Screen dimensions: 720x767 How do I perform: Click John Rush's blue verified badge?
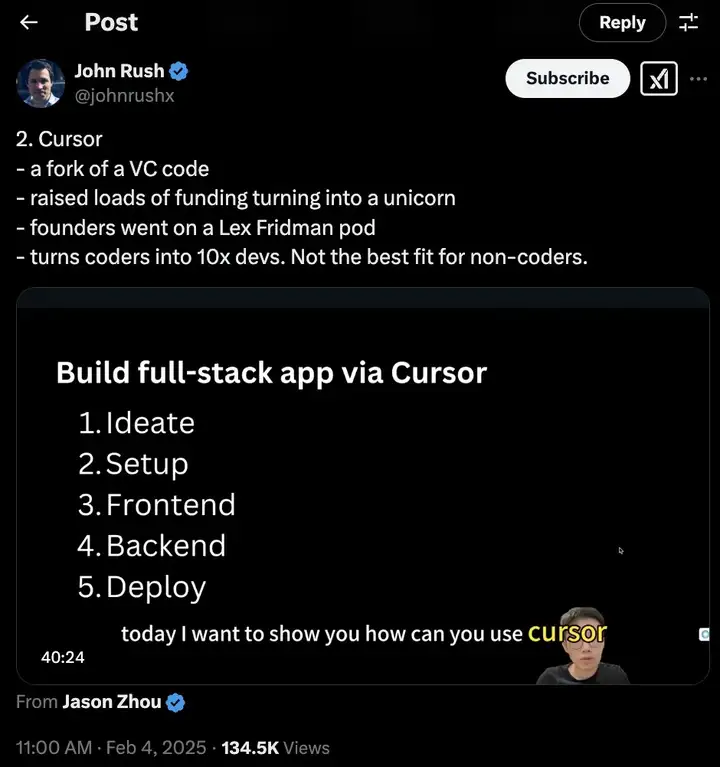click(180, 71)
